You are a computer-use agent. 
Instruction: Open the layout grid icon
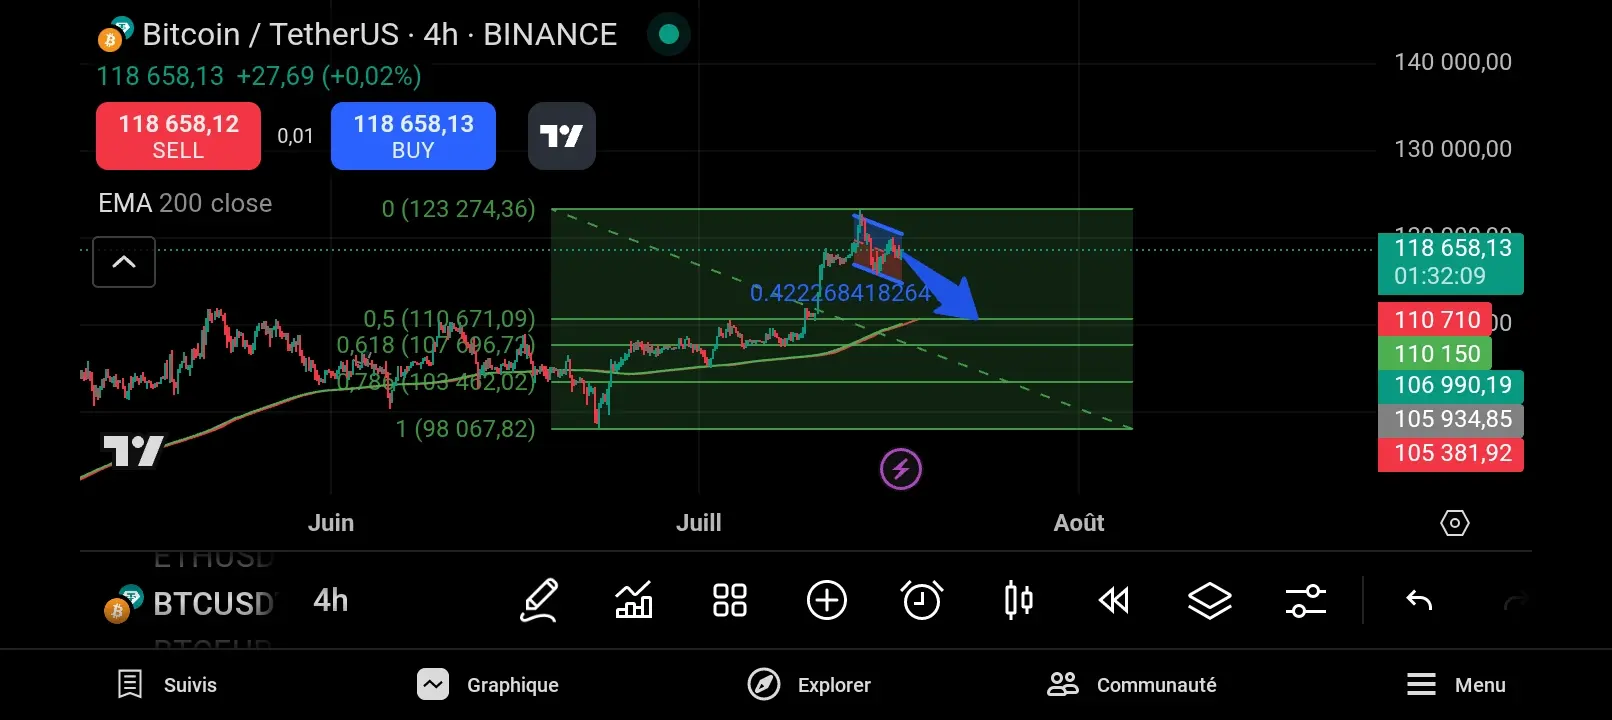coord(730,600)
